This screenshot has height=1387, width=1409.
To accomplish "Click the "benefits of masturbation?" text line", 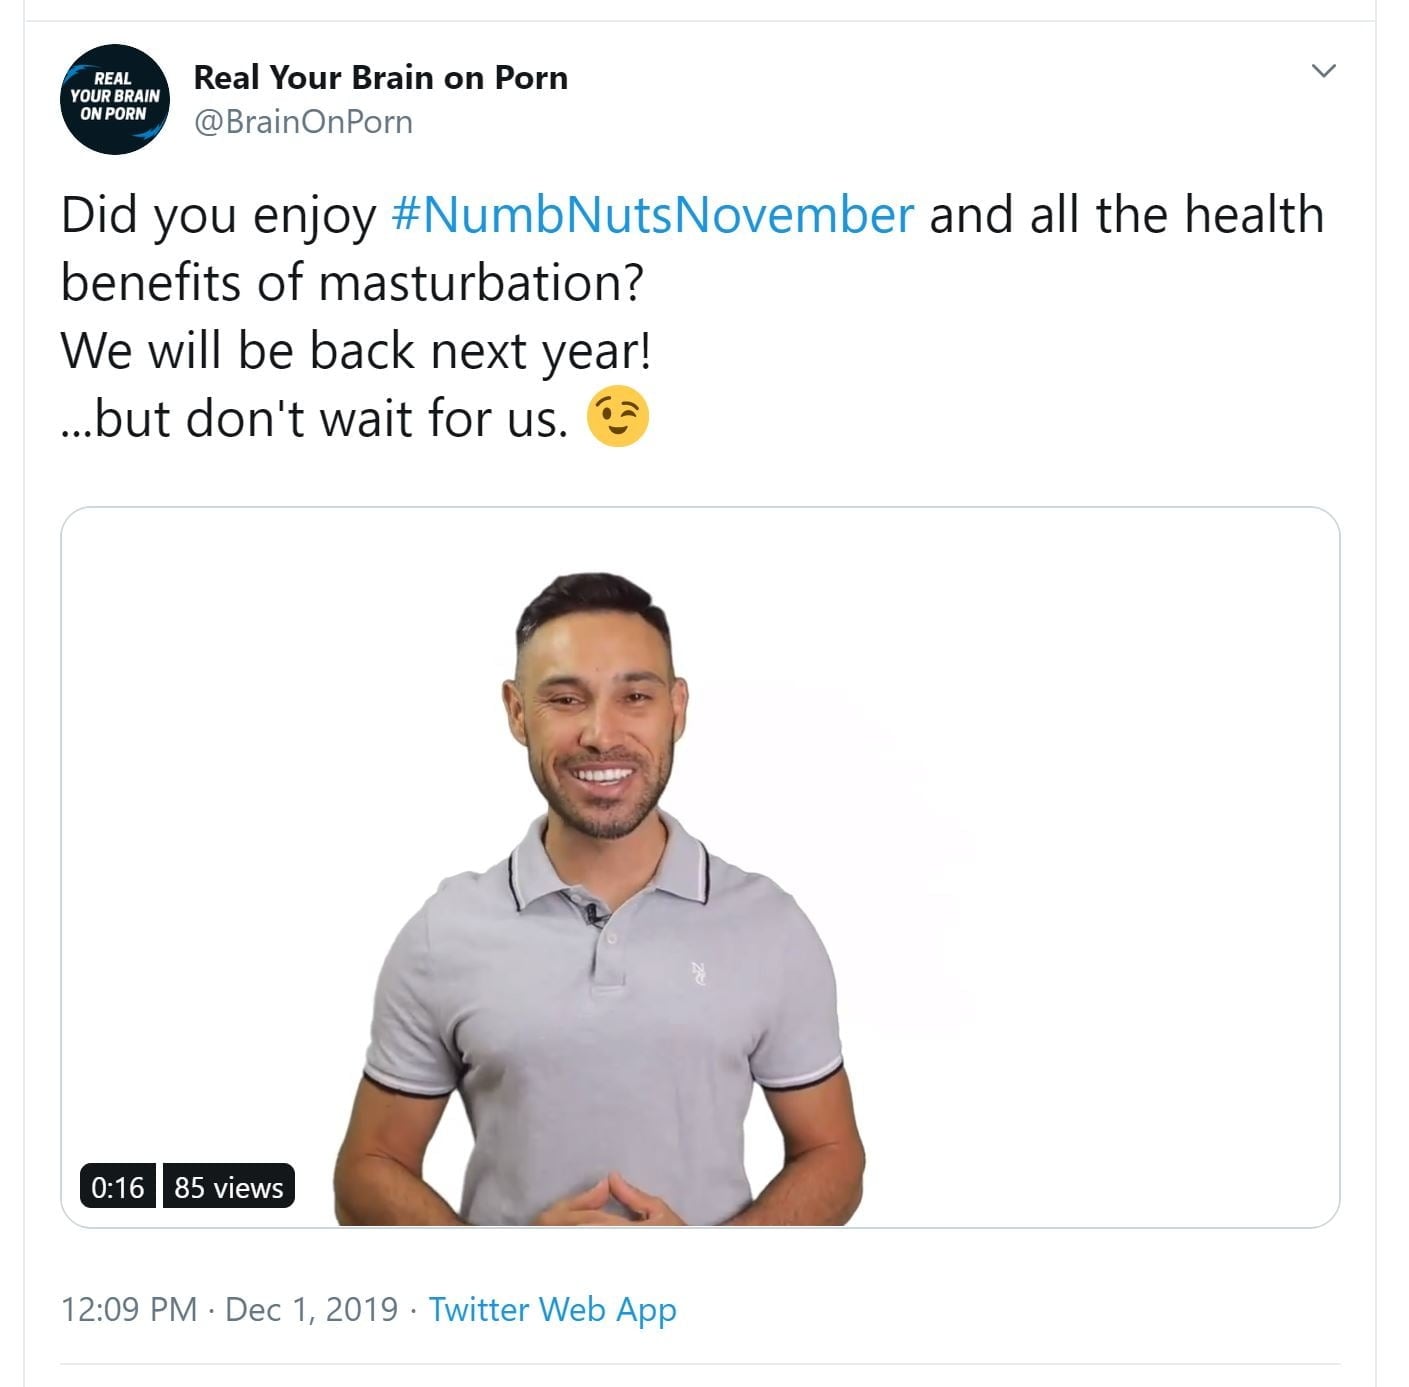I will pos(352,283).
